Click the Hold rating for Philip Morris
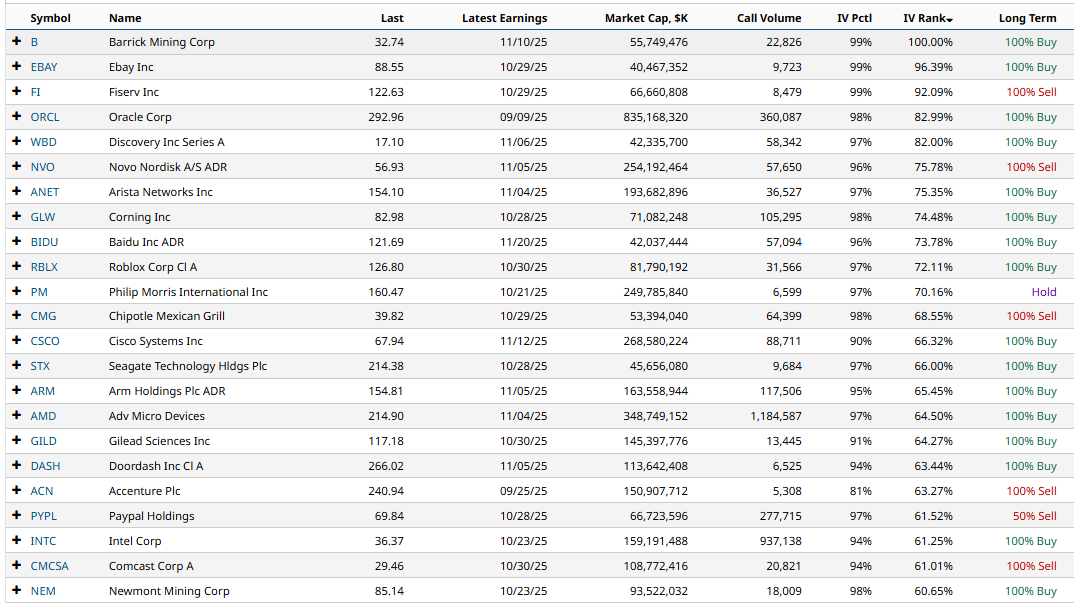 (x=1043, y=292)
